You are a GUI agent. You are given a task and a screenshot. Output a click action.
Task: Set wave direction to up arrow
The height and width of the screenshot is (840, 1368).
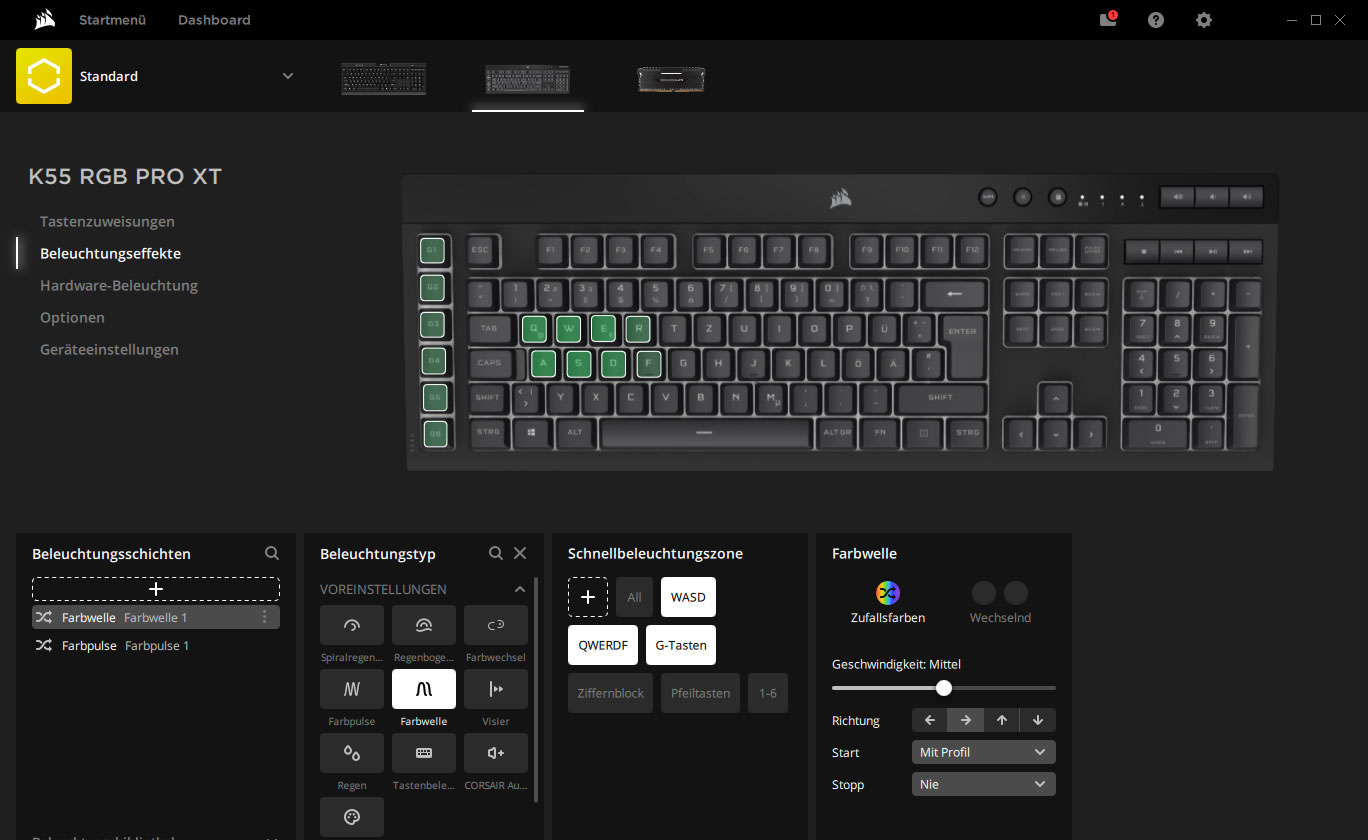click(1002, 720)
